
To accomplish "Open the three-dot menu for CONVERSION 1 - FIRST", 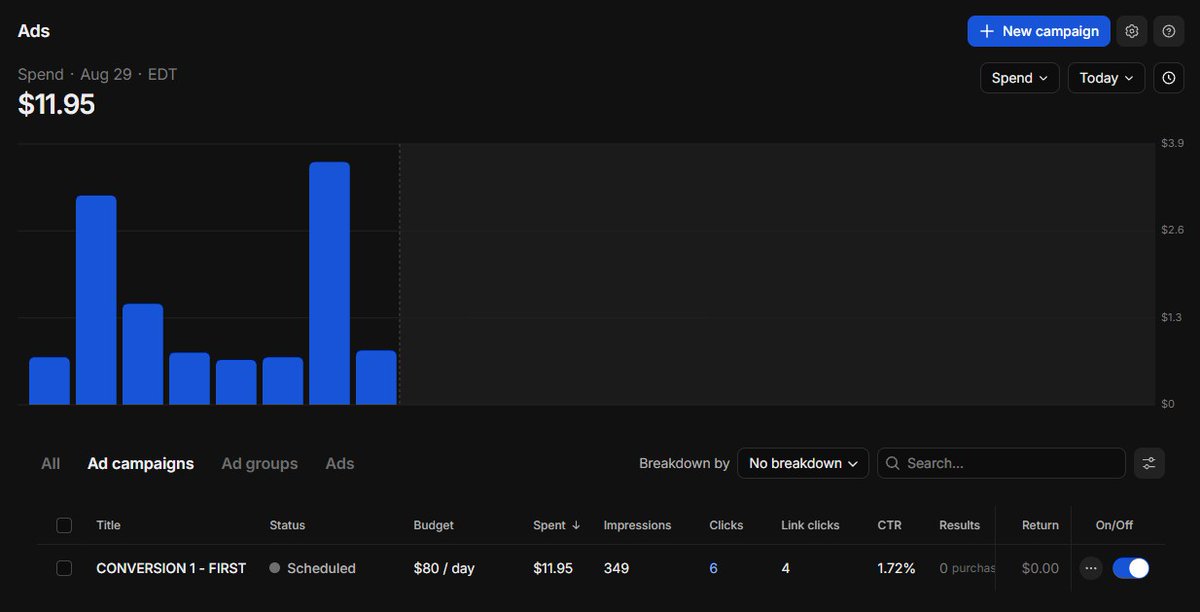I will click(x=1091, y=568).
